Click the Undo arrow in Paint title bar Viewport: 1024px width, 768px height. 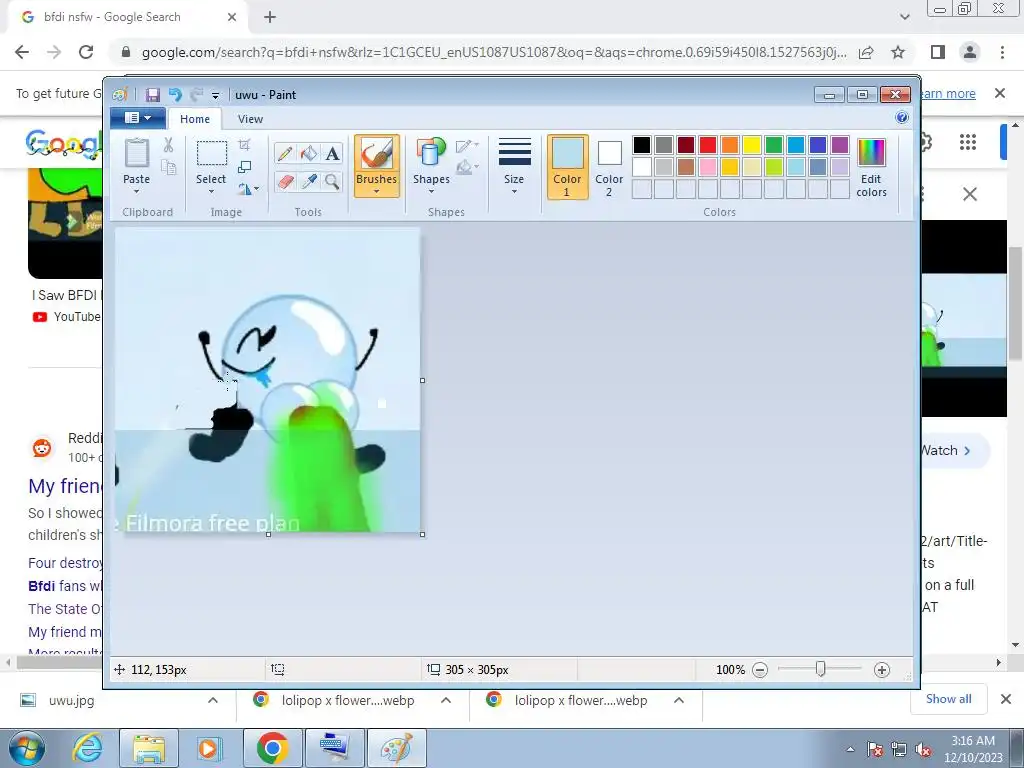point(175,95)
